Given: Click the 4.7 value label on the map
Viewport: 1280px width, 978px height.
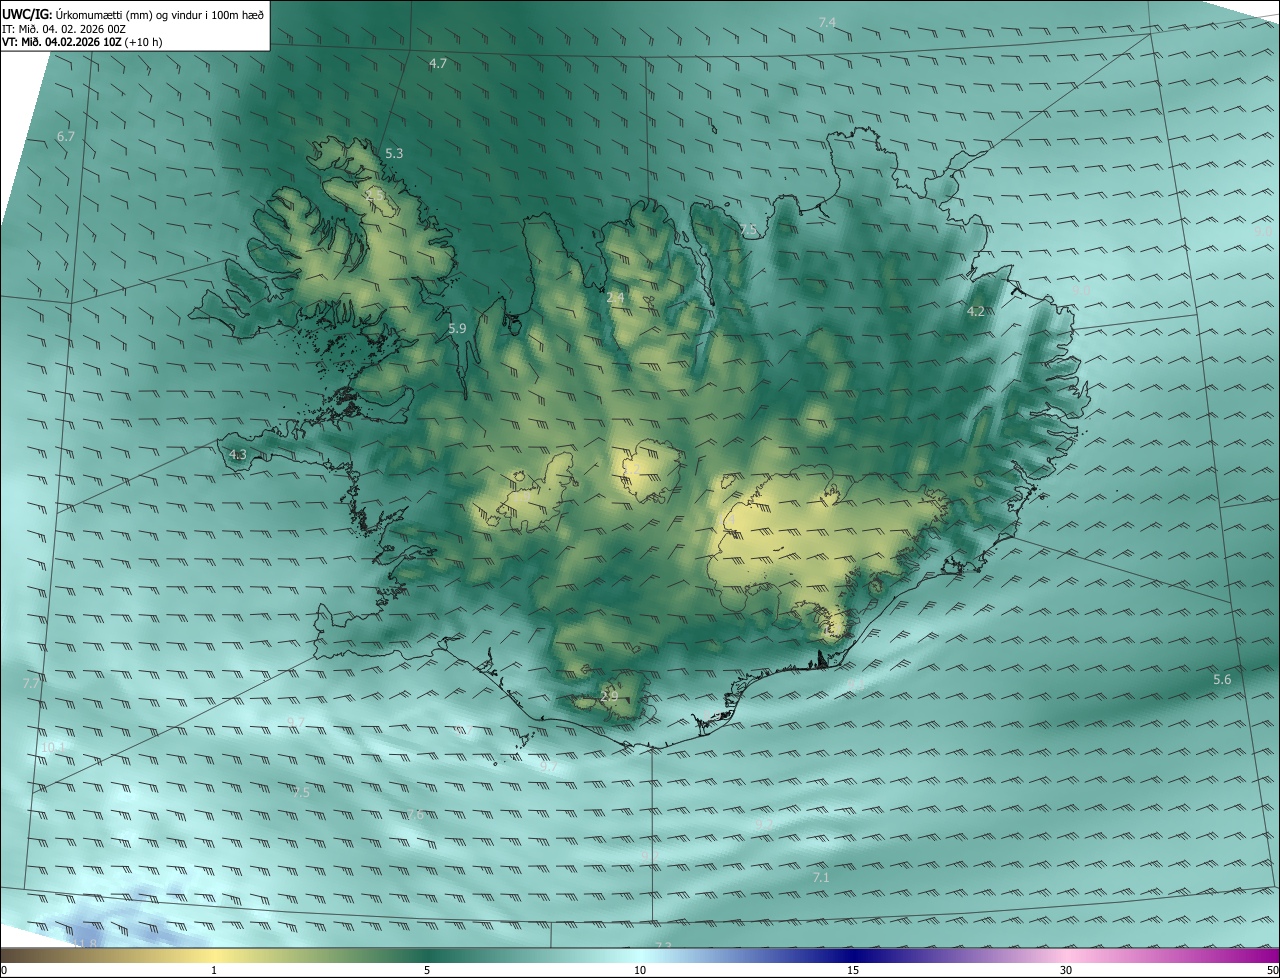Looking at the screenshot, I should (x=437, y=63).
